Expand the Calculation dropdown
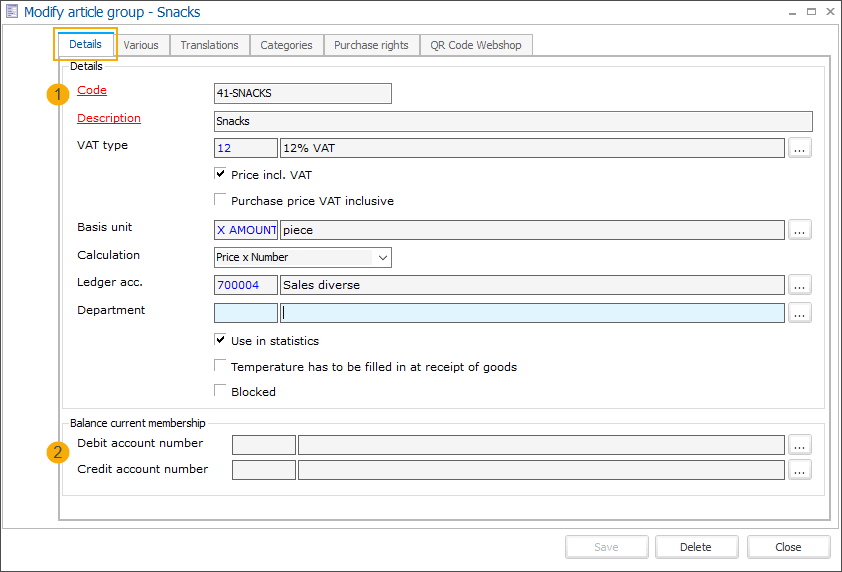The image size is (842, 572). point(381,257)
